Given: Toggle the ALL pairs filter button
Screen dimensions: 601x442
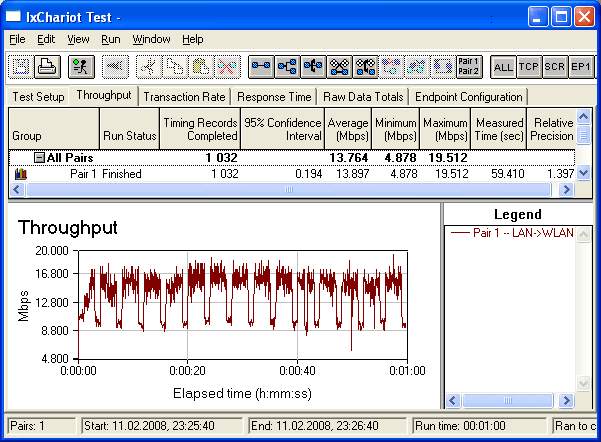Looking at the screenshot, I should pyautogui.click(x=503, y=67).
